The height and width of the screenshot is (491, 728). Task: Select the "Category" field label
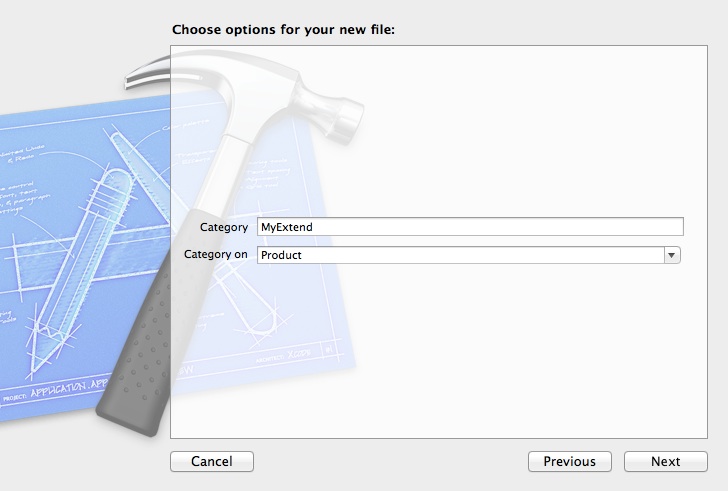pos(224,227)
